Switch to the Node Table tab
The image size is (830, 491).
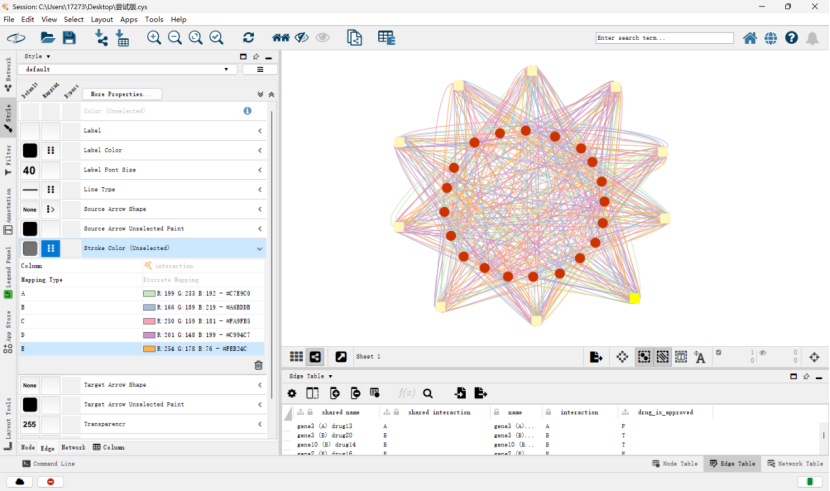tap(675, 463)
